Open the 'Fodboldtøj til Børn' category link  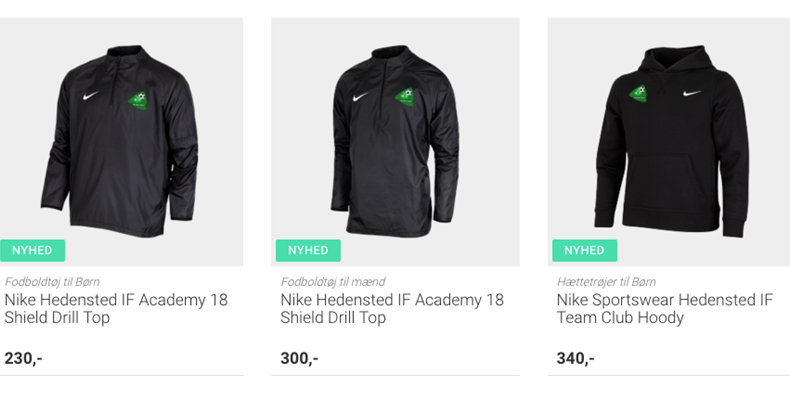click(x=52, y=282)
